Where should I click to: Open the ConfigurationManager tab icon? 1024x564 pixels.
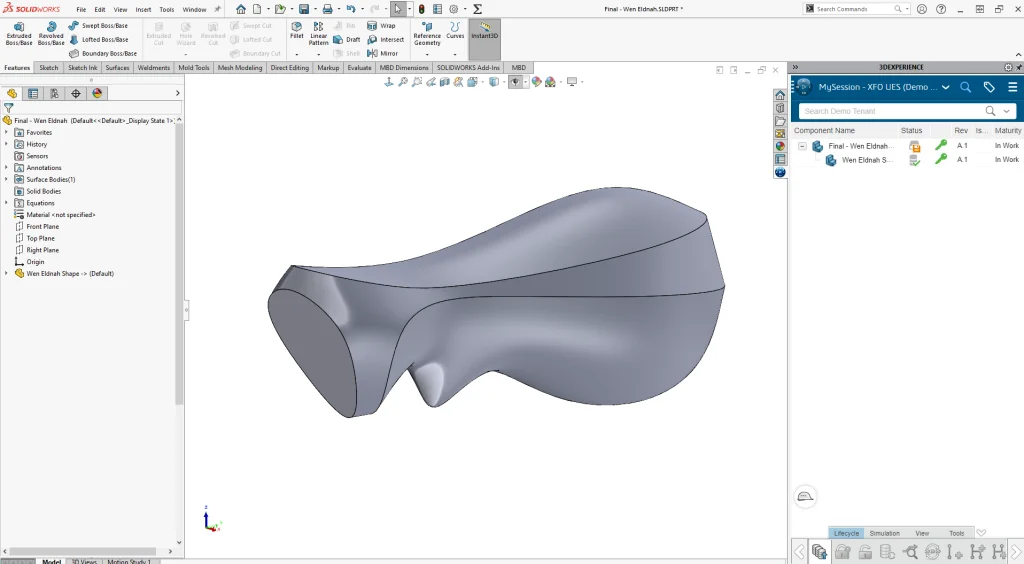pos(54,93)
